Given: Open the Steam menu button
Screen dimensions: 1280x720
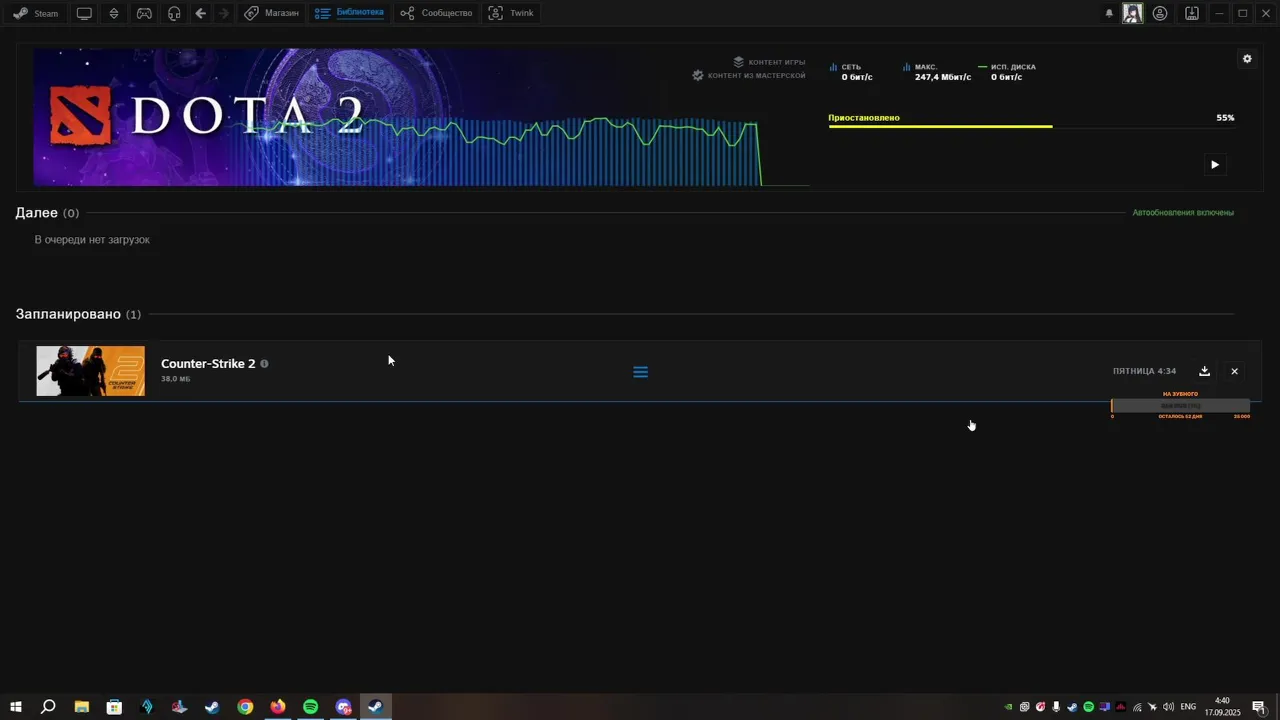Looking at the screenshot, I should tap(36, 13).
